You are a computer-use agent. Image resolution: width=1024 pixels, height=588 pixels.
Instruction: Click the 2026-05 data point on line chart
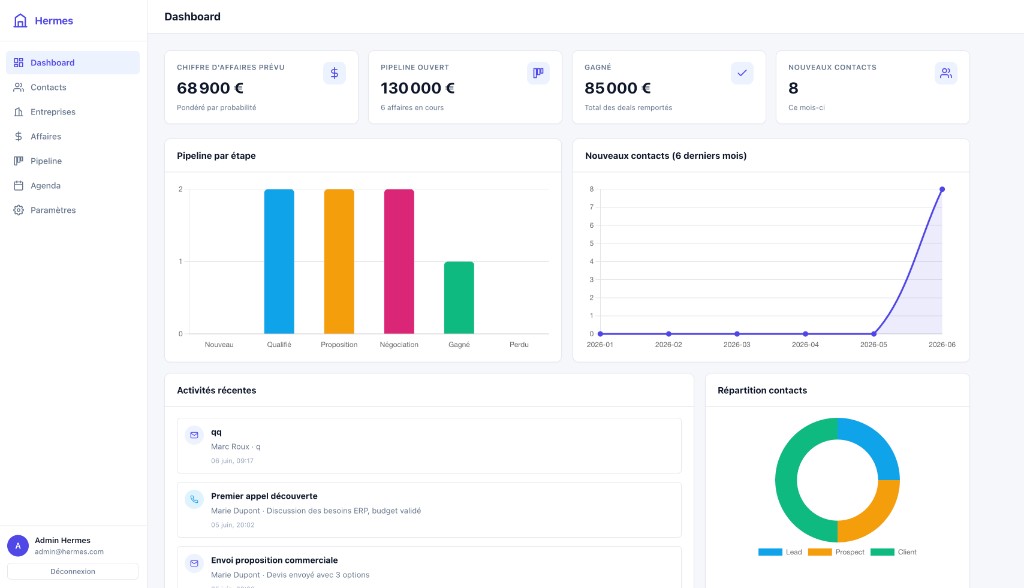(874, 334)
